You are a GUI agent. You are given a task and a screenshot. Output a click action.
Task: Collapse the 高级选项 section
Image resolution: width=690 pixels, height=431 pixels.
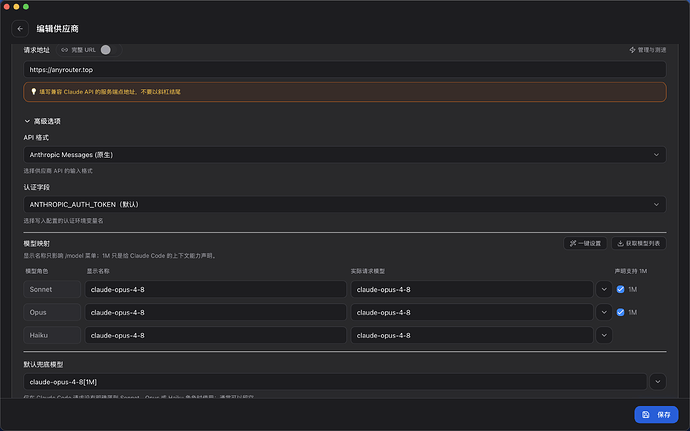point(42,121)
